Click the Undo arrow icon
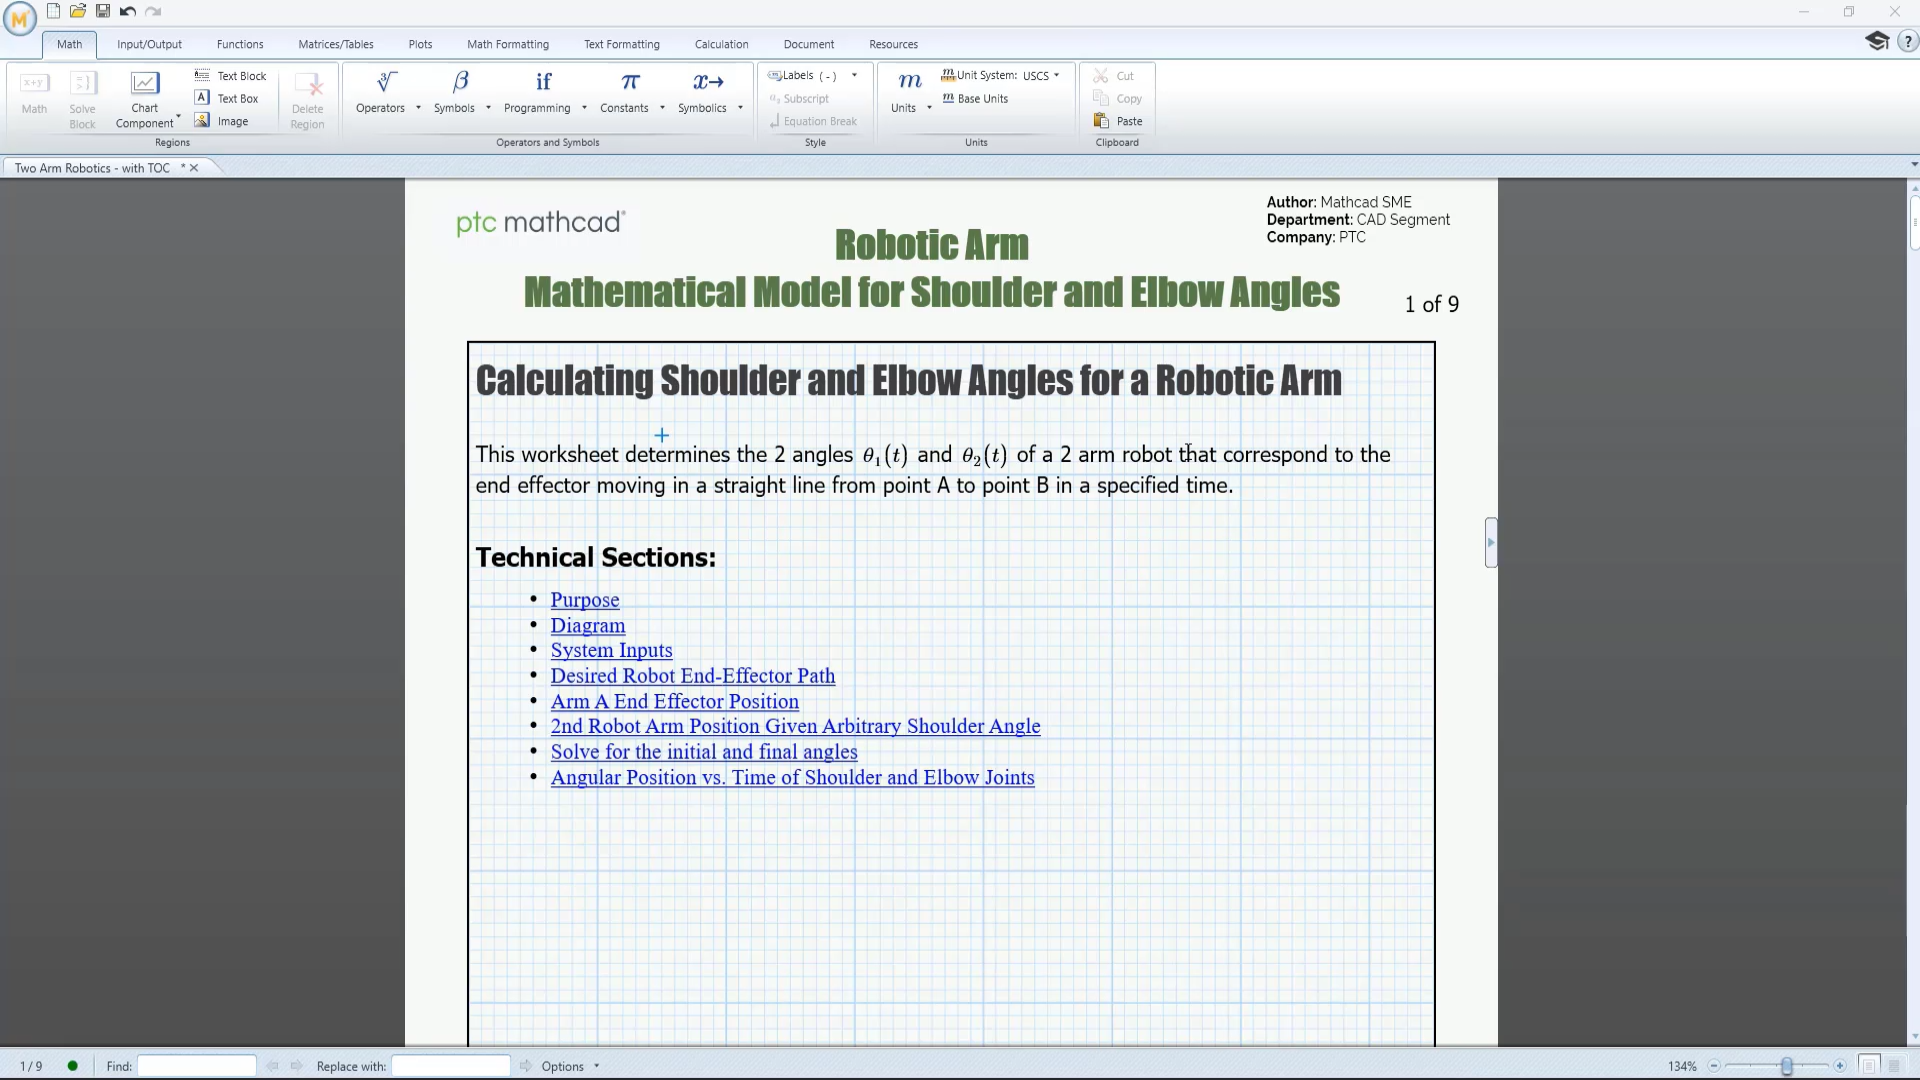 (128, 11)
